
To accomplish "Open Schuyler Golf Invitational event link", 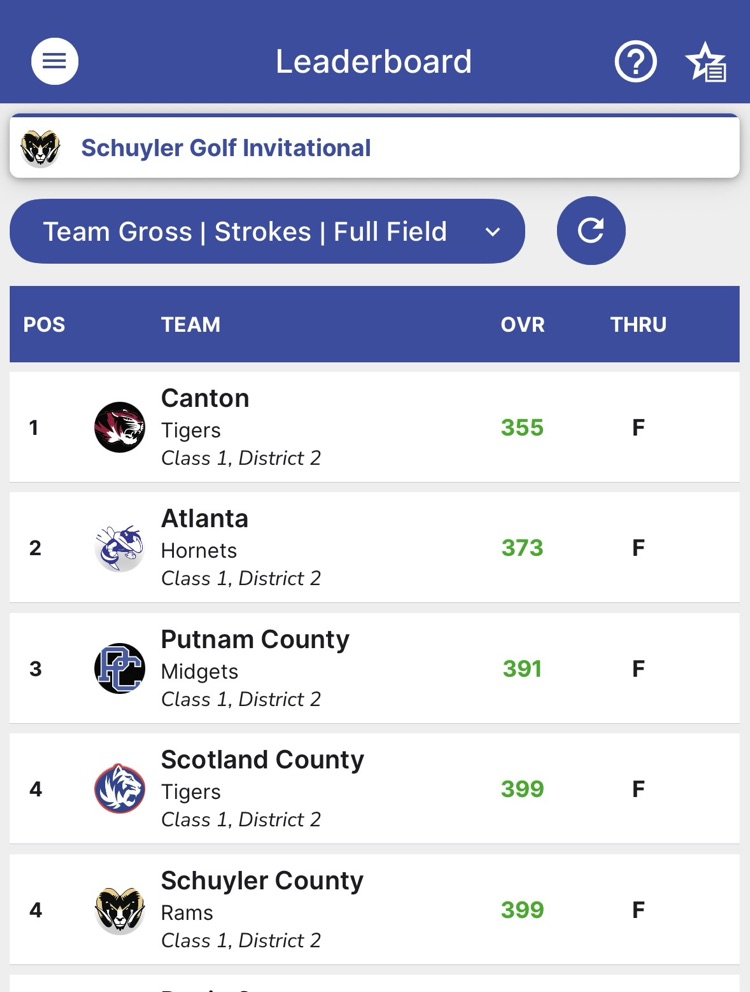I will pos(226,148).
